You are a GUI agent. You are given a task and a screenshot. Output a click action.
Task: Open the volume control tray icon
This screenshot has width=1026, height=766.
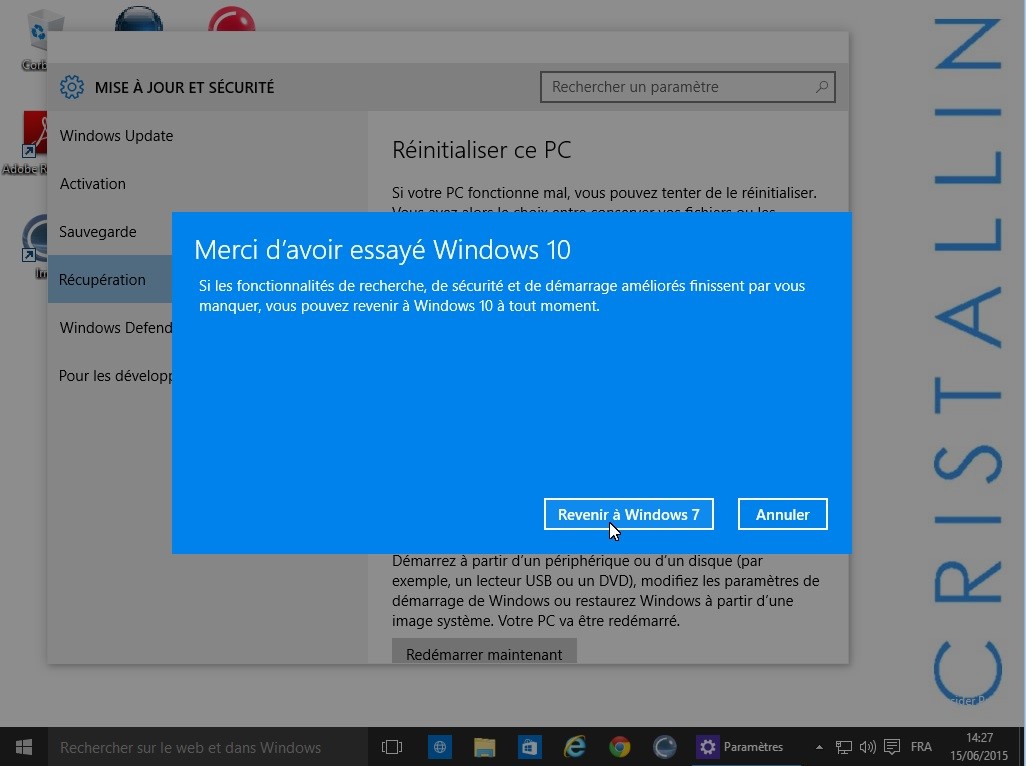coord(868,746)
